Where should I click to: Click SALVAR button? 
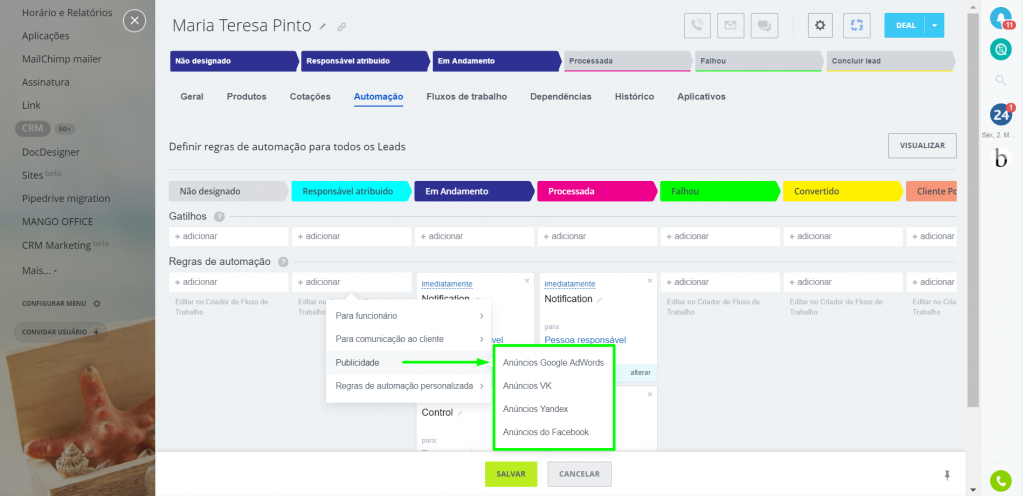[511, 474]
